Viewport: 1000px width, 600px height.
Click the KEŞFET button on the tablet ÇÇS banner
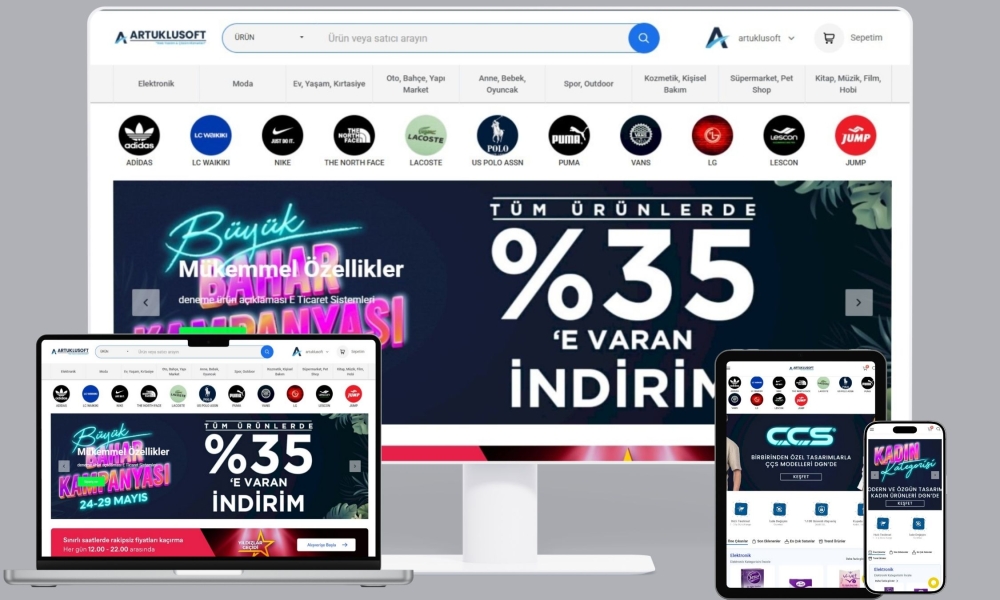point(801,477)
